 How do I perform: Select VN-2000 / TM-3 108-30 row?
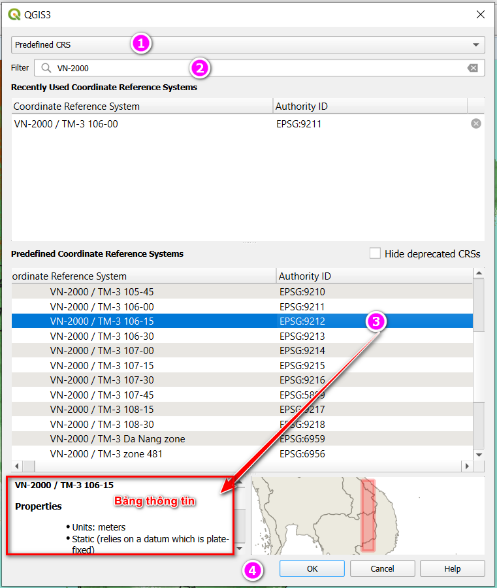(242, 424)
